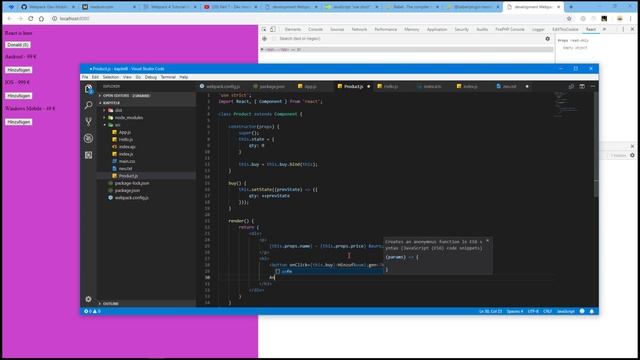
Task: Collapse the KAPITEL4 project folder section
Action: click(146, 103)
